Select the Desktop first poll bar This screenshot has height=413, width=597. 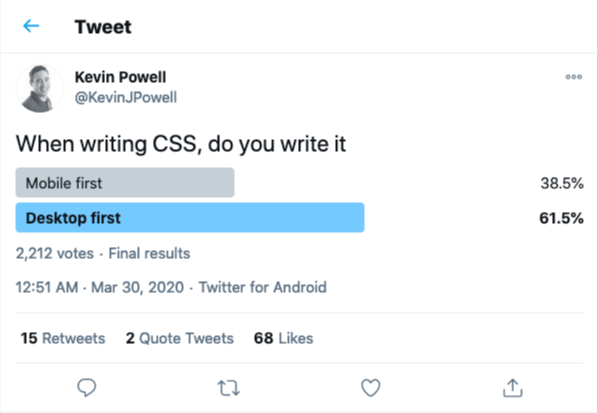click(x=190, y=218)
